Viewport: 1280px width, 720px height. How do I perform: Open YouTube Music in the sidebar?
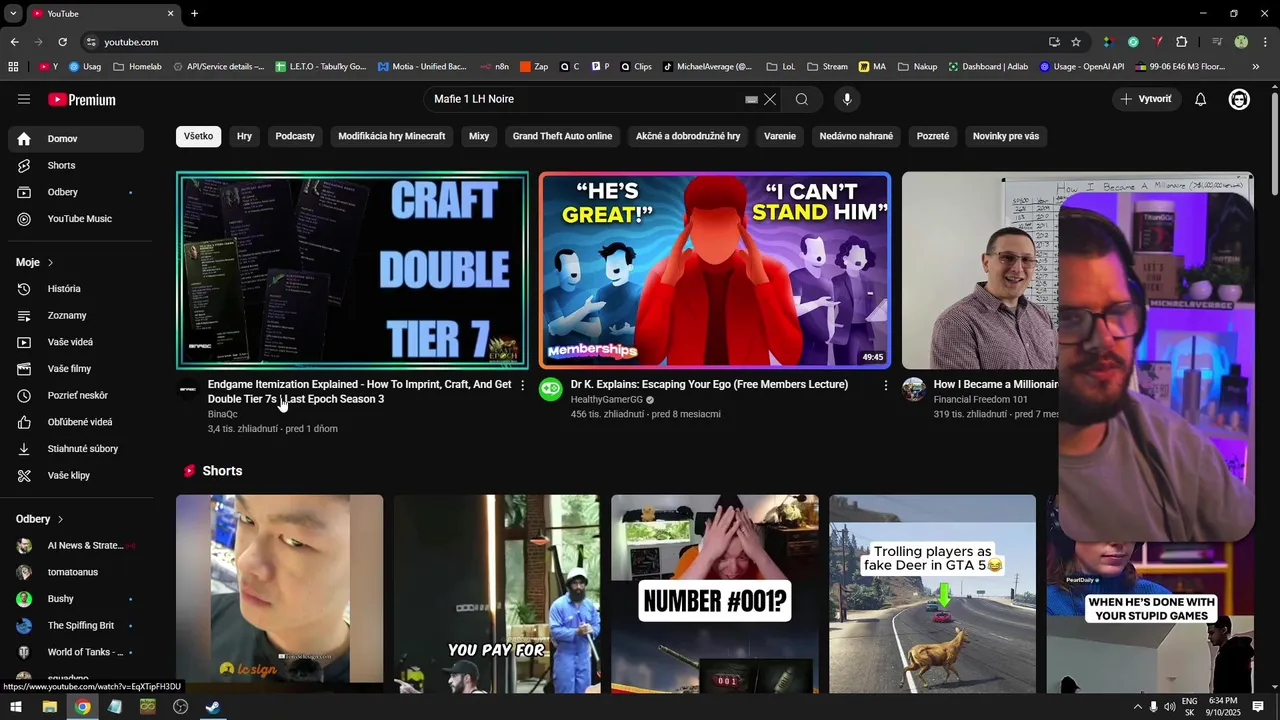pyautogui.click(x=76, y=219)
